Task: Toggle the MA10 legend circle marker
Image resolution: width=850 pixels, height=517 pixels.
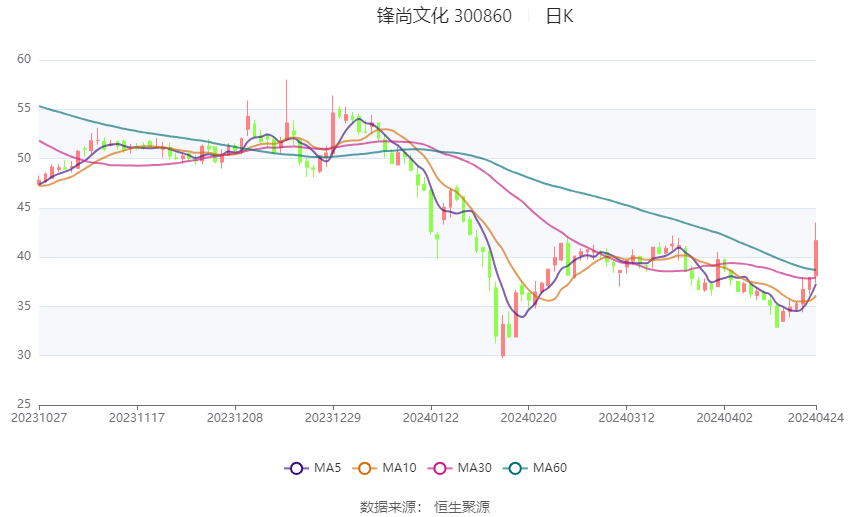Action: (364, 468)
